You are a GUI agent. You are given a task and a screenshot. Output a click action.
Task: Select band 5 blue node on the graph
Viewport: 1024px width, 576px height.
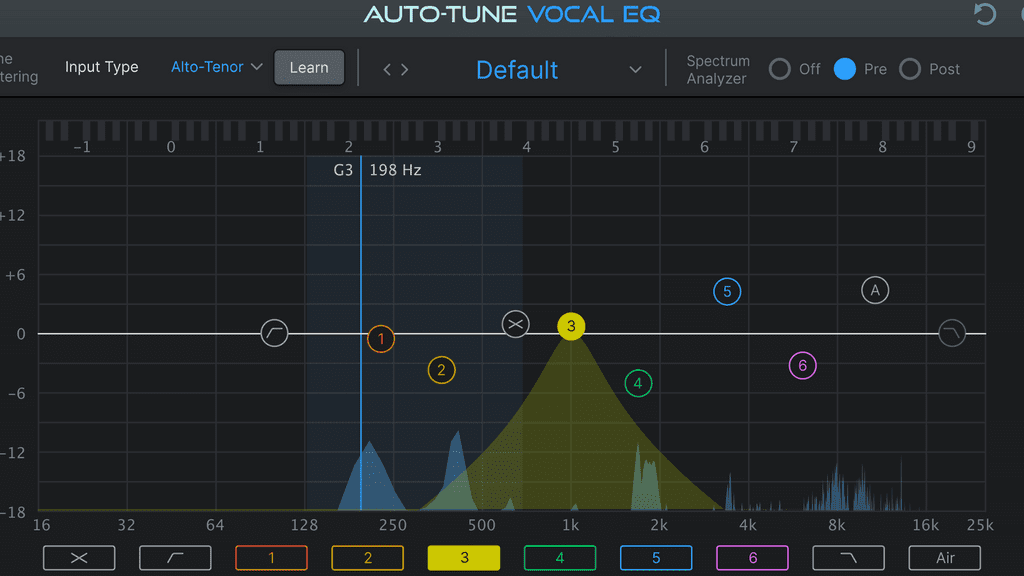click(x=727, y=291)
